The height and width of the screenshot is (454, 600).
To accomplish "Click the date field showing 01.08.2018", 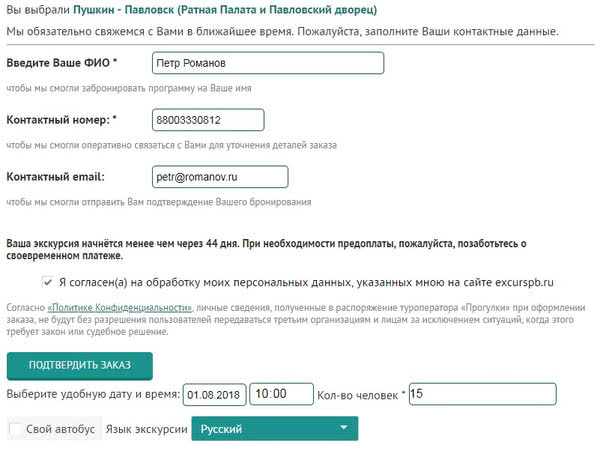I will [214, 394].
